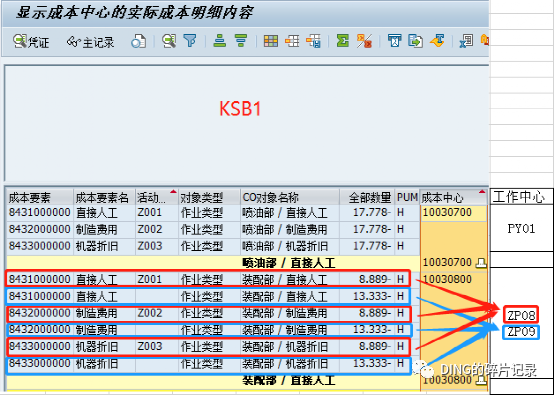Click the mail recipient icon
The image size is (554, 395).
(394, 41)
